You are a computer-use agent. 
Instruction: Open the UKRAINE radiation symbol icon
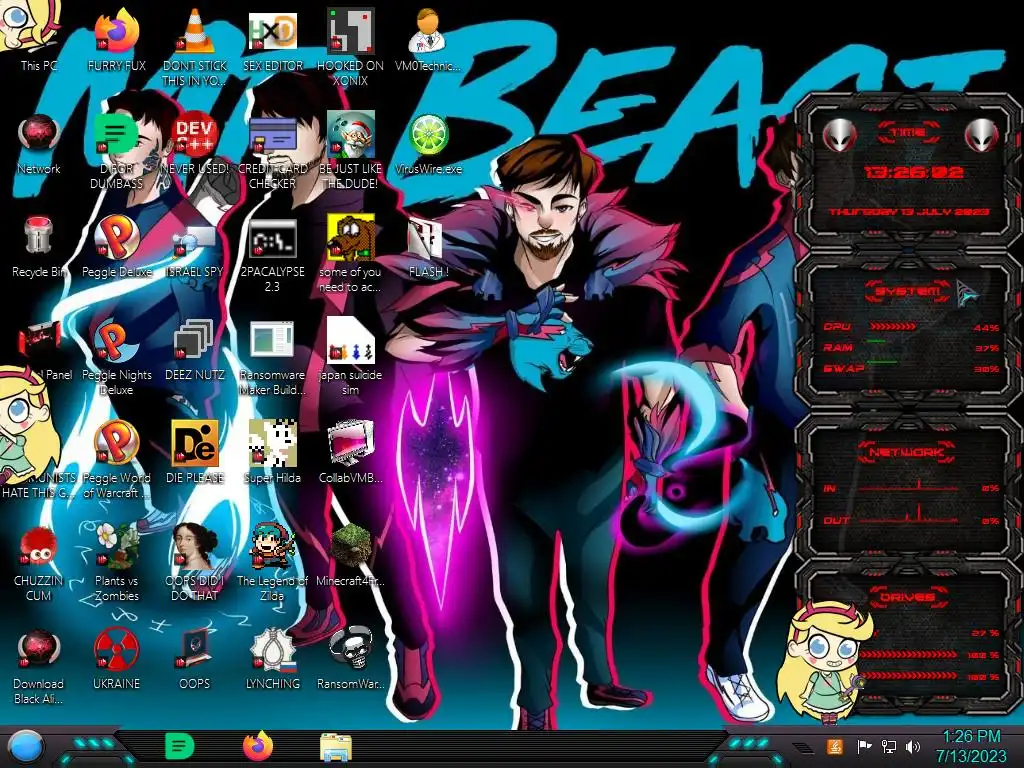(116, 660)
